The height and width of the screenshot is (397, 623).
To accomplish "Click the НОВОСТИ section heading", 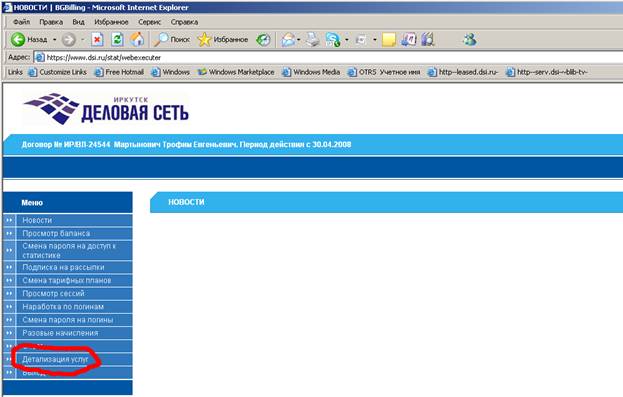I will point(186,202).
